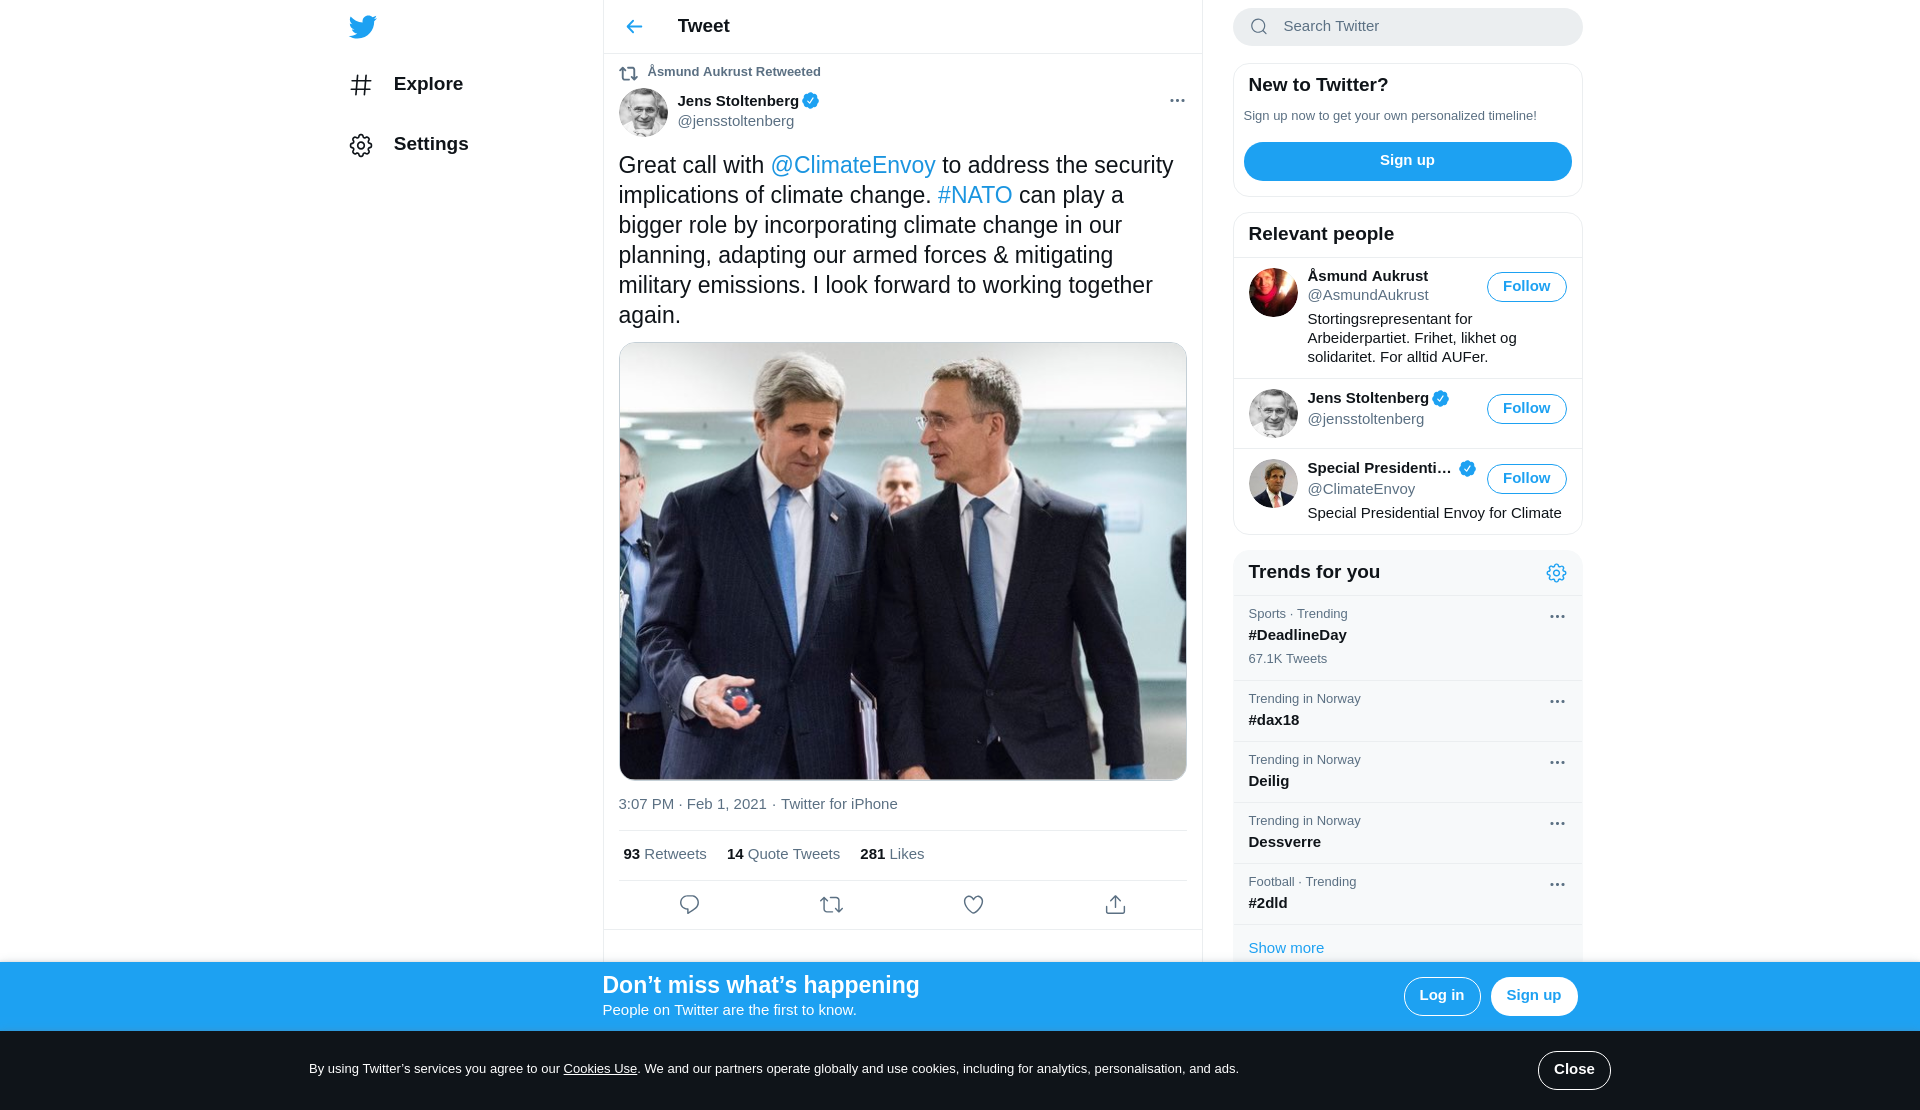1920x1110 pixels.
Task: Go back using the arrow icon
Action: (x=634, y=27)
